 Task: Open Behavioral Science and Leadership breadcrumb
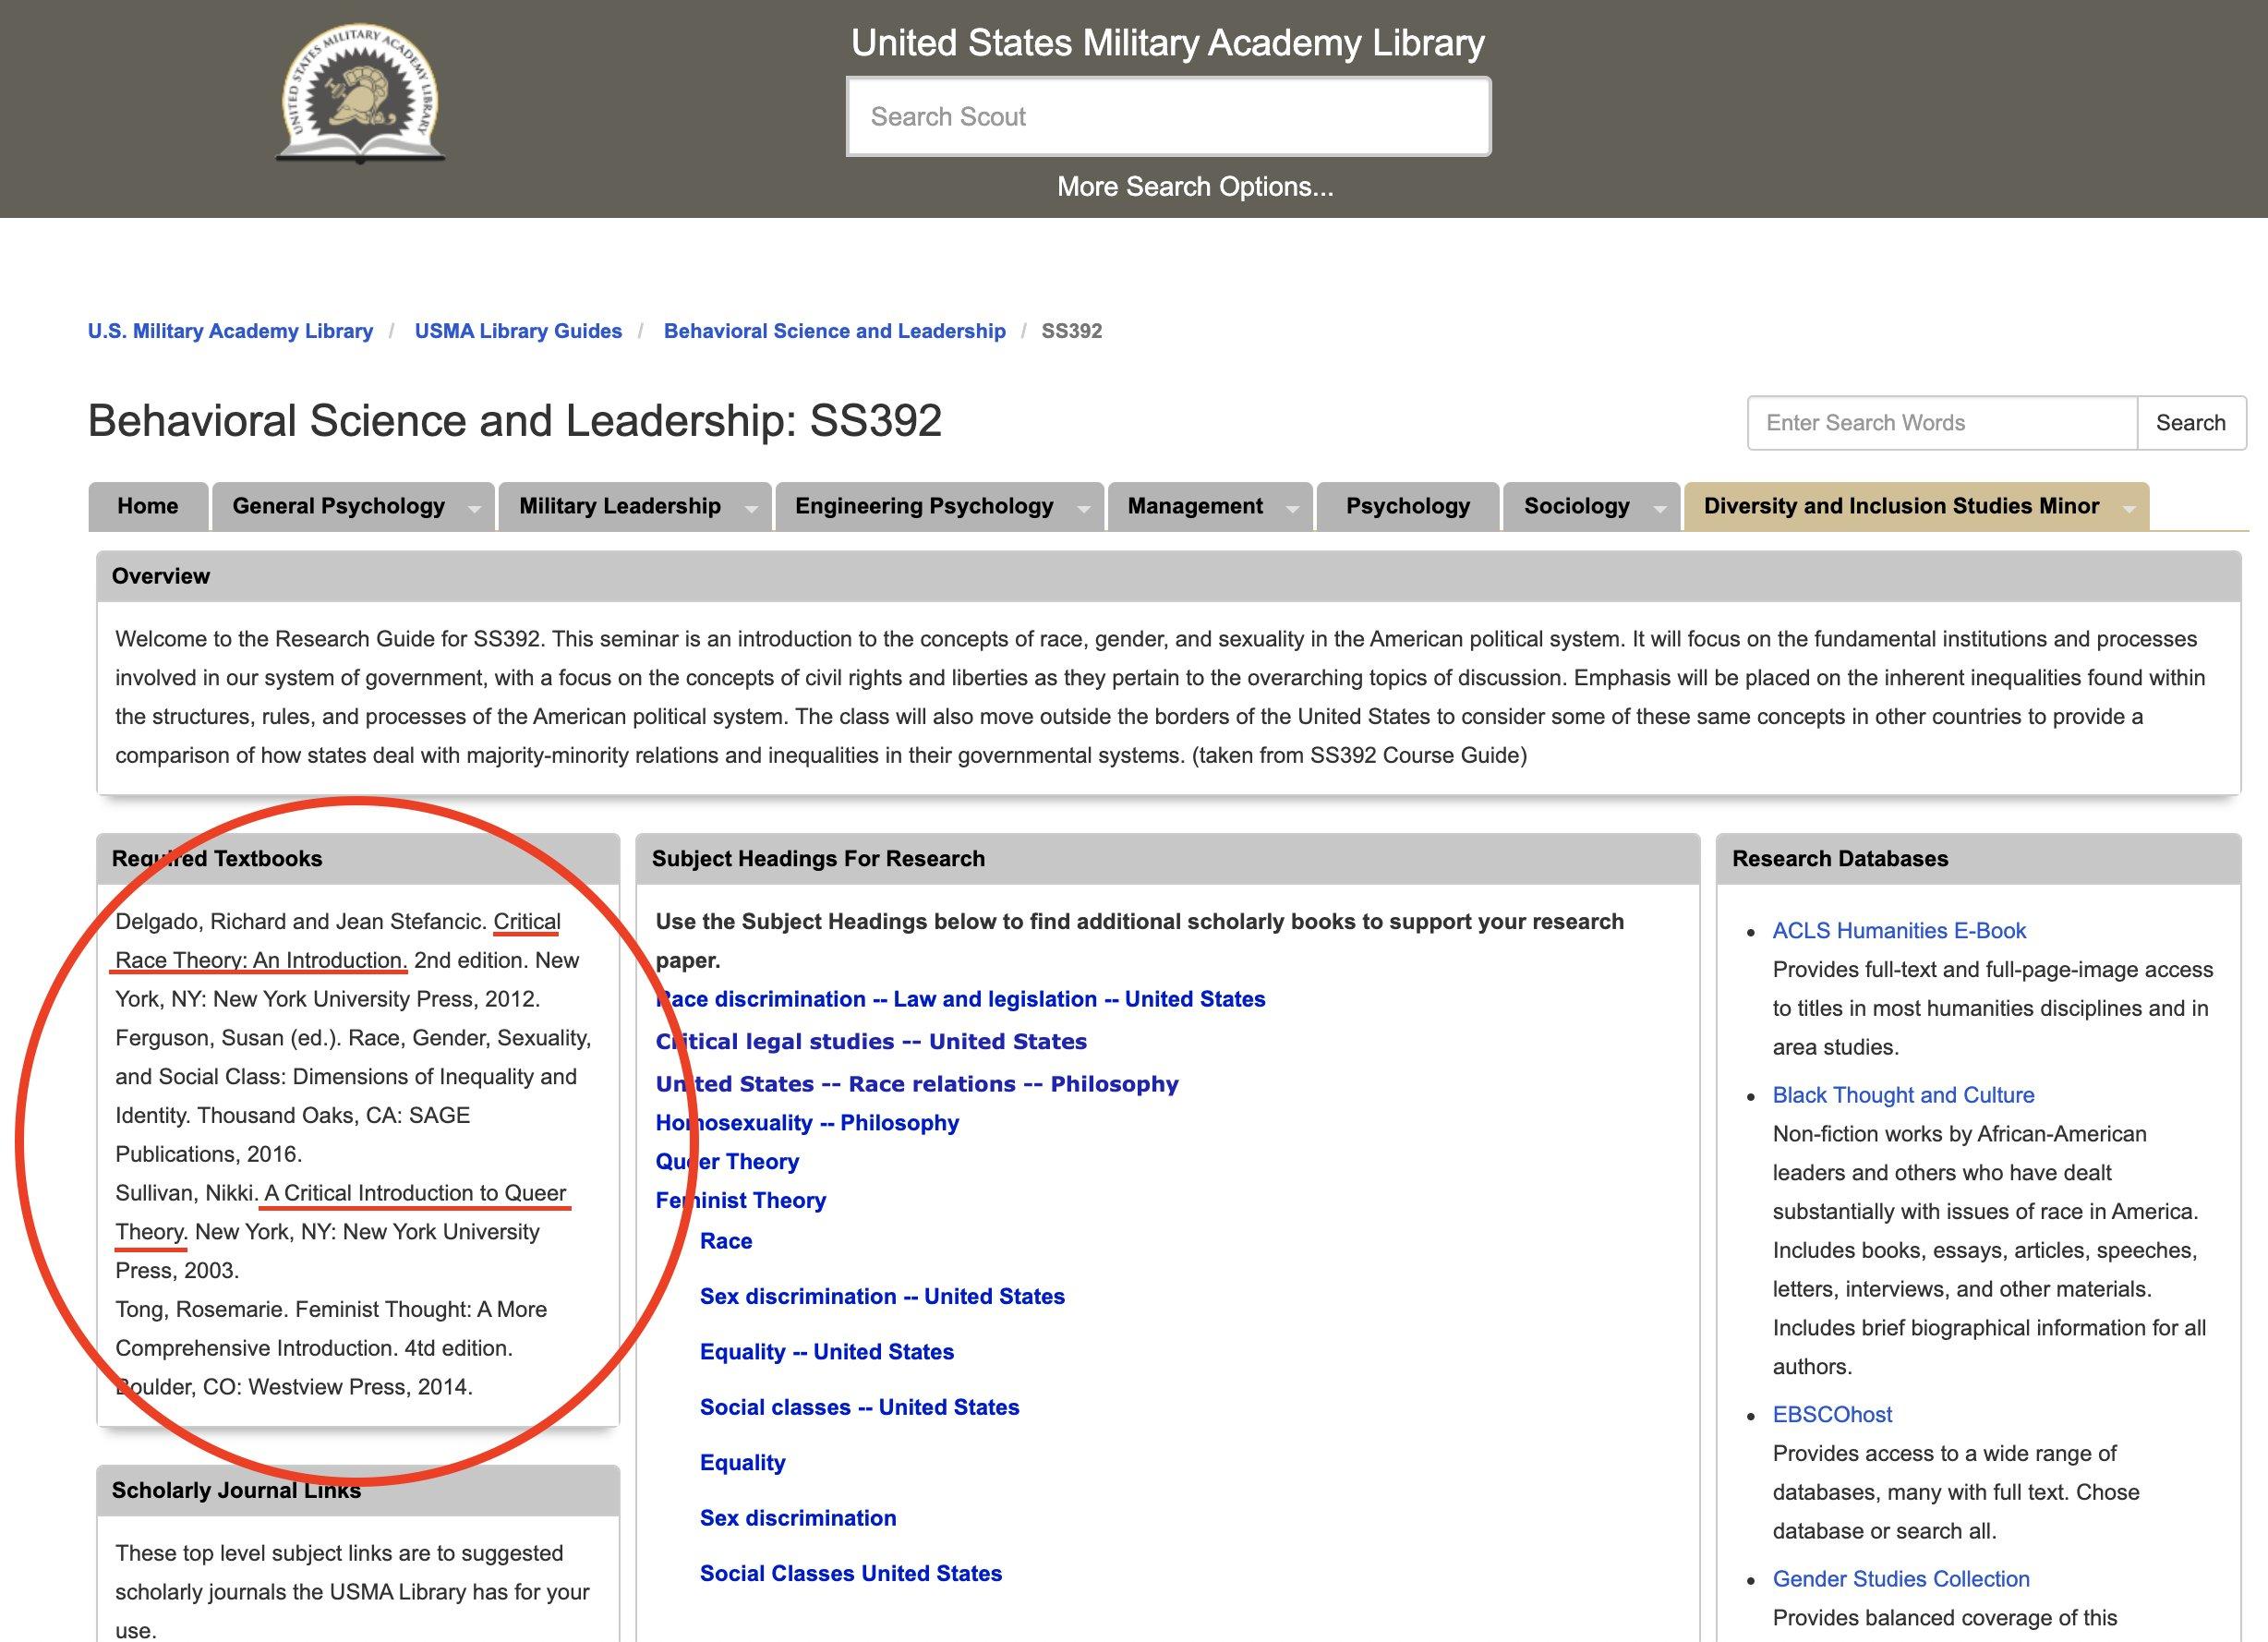834,331
